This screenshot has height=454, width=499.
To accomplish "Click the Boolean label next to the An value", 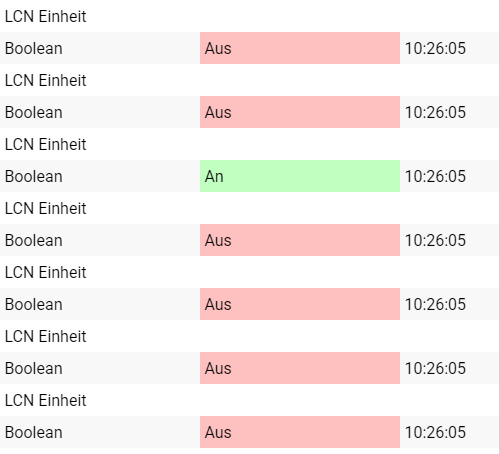I will click(x=34, y=176).
